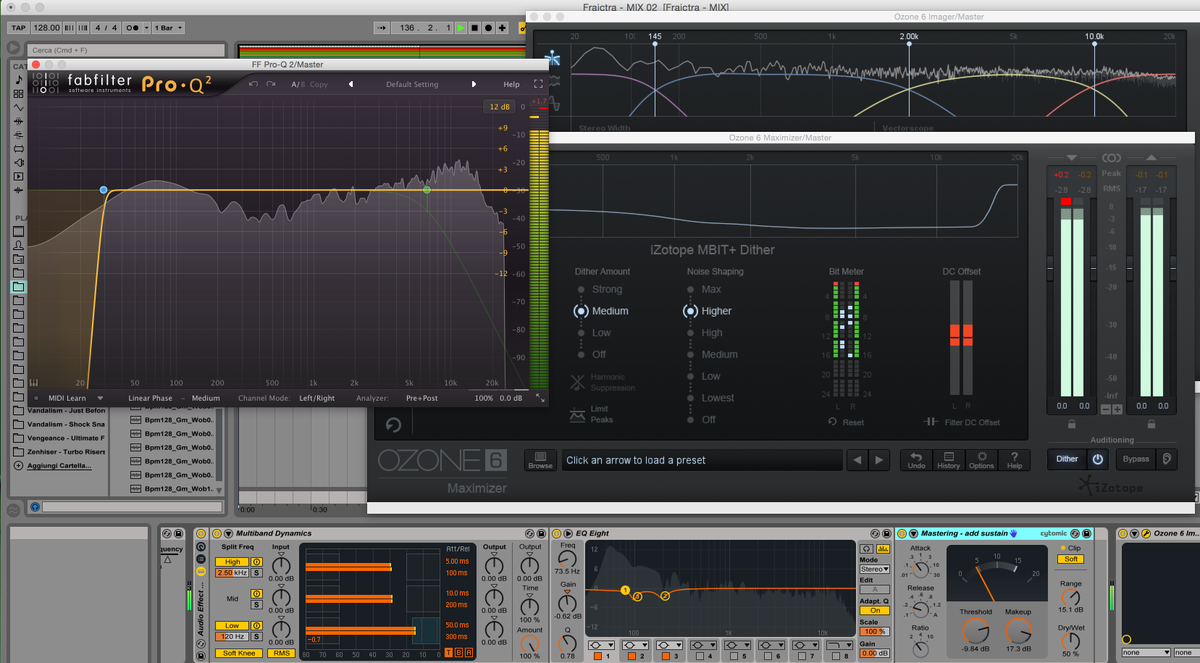The width and height of the screenshot is (1200, 663).
Task: Click the EQ Eight headphone audition icon
Action: (866, 549)
